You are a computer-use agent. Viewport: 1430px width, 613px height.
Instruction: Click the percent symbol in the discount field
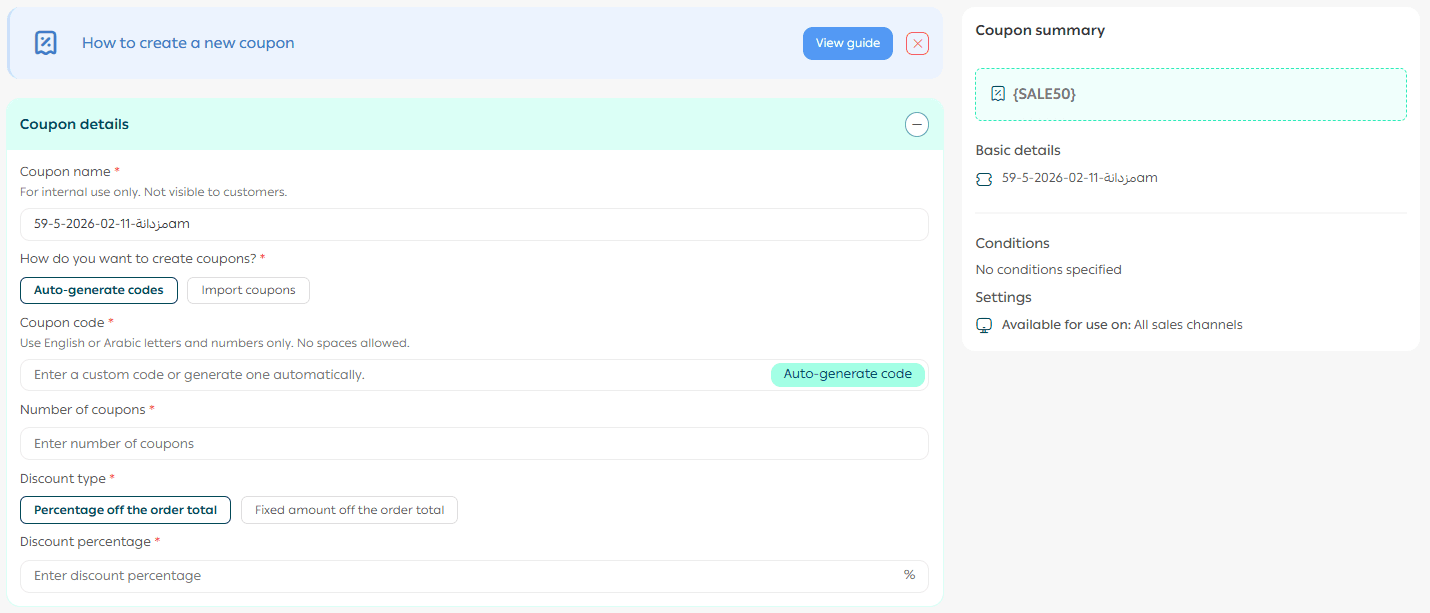coord(909,575)
